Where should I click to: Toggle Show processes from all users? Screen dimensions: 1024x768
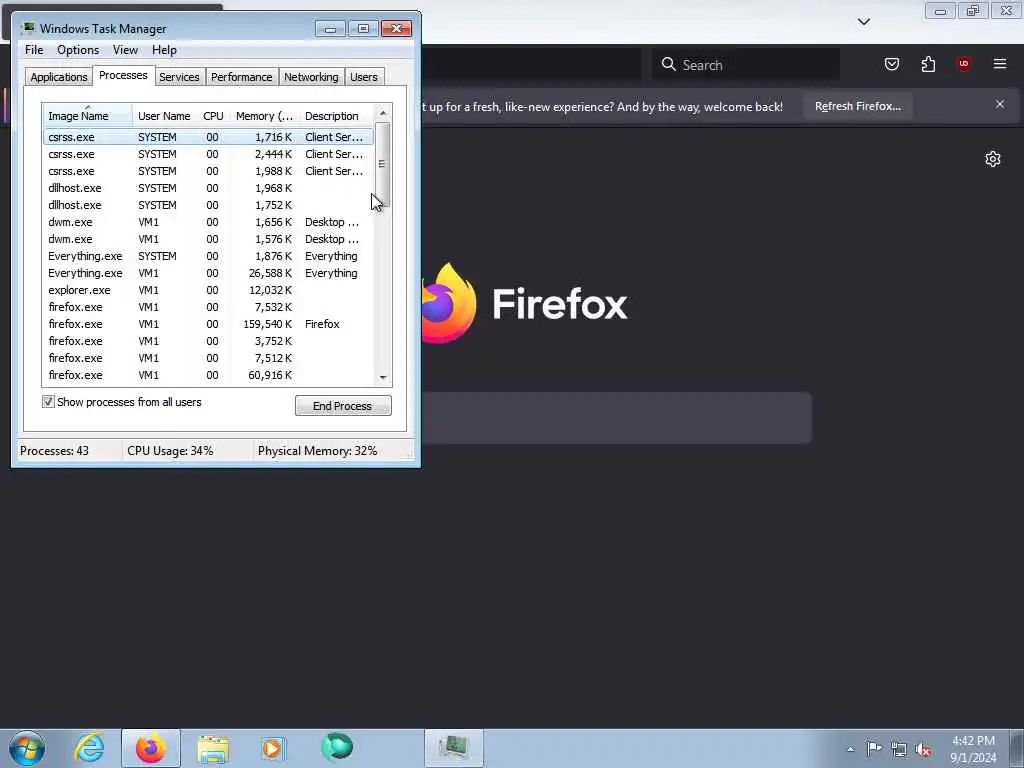click(48, 402)
